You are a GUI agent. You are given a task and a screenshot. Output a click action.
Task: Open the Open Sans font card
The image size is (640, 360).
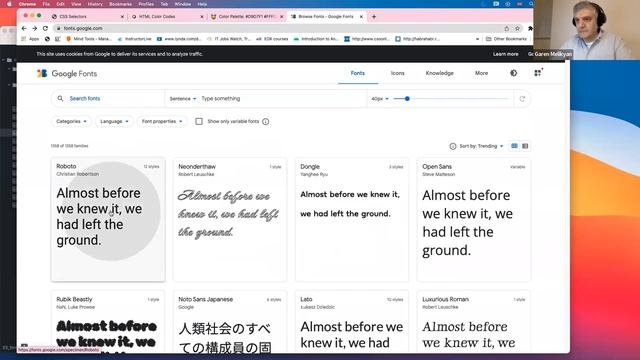(x=473, y=219)
